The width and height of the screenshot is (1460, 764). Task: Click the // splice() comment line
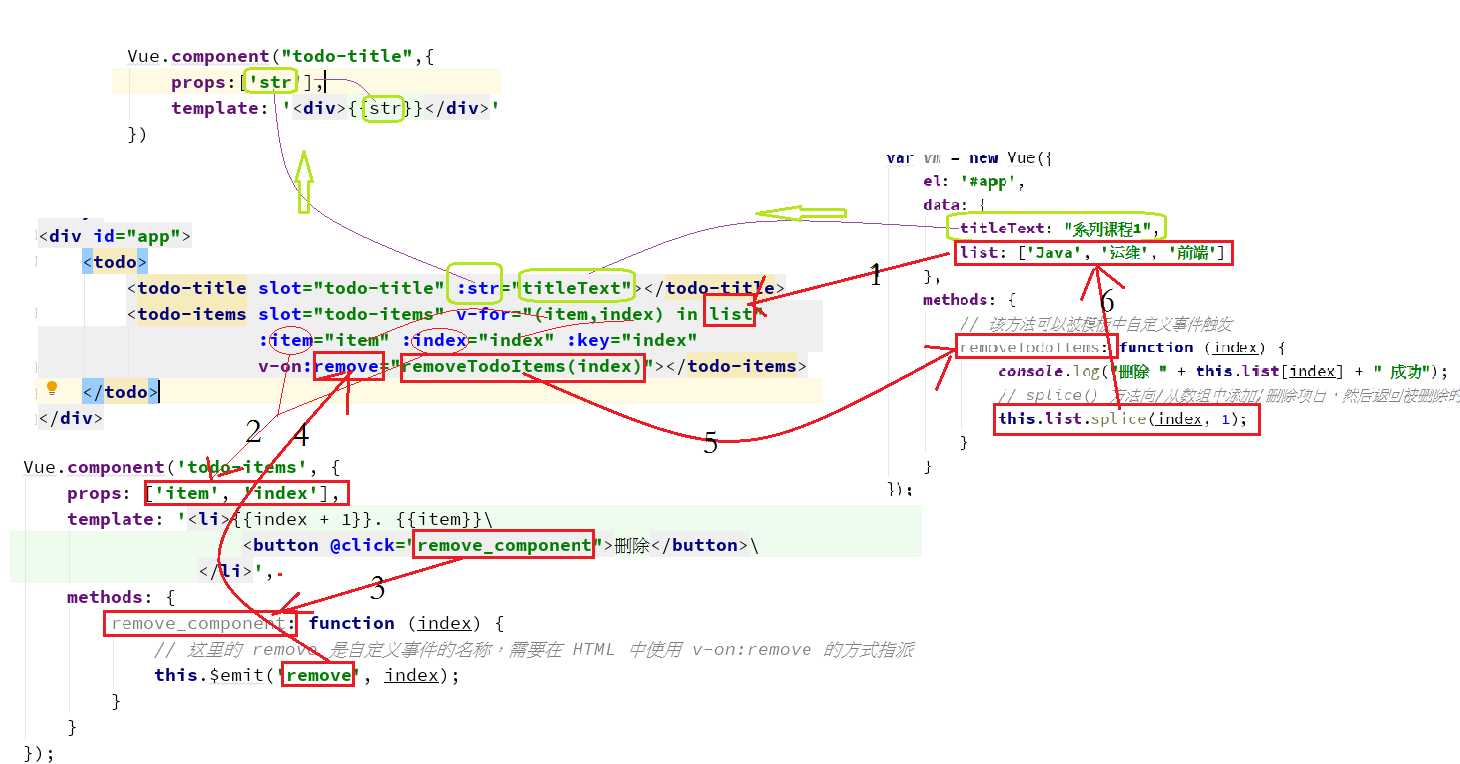[x=1228, y=395]
